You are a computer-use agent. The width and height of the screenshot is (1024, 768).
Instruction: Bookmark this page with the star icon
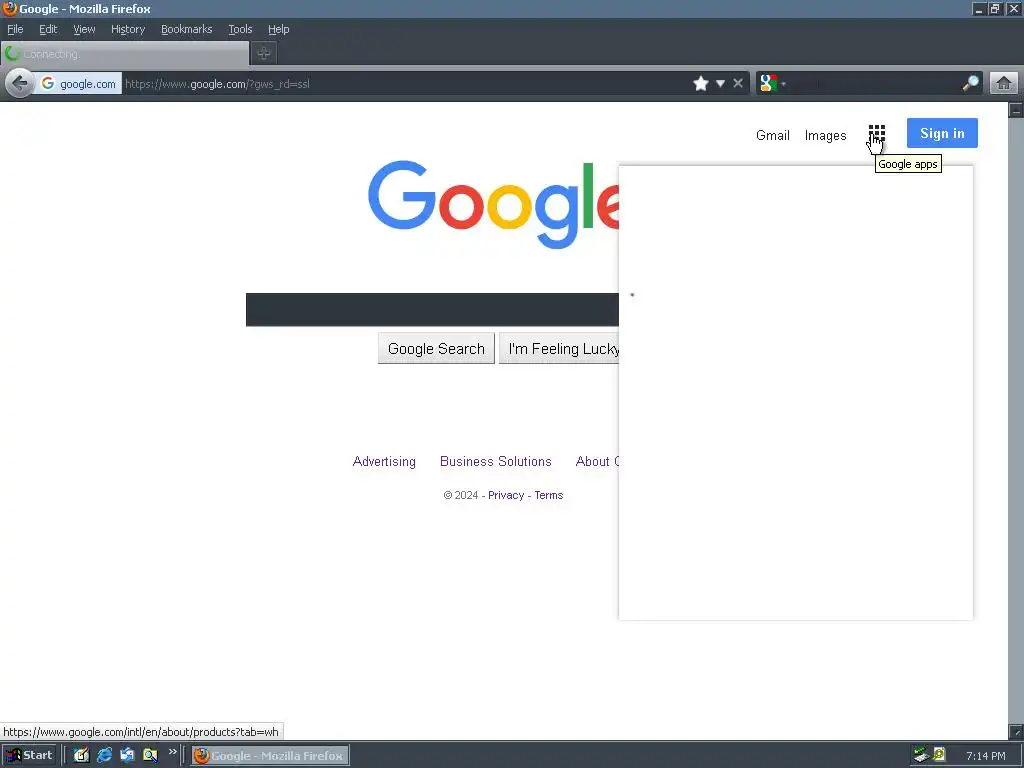pyautogui.click(x=701, y=84)
